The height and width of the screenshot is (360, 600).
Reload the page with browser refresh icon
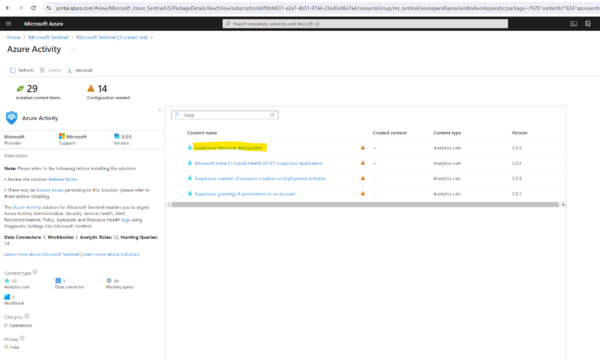pyautogui.click(x=33, y=8)
